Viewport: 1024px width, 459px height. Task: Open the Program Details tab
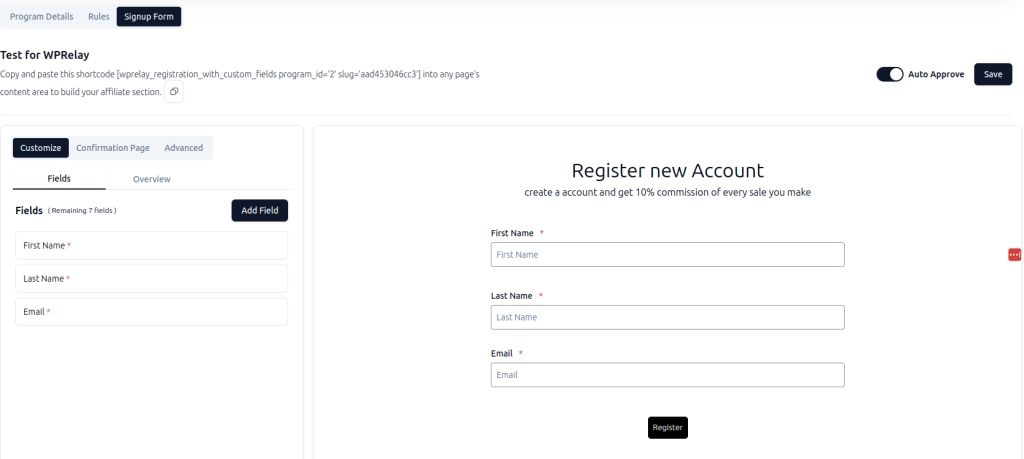pyautogui.click(x=41, y=16)
